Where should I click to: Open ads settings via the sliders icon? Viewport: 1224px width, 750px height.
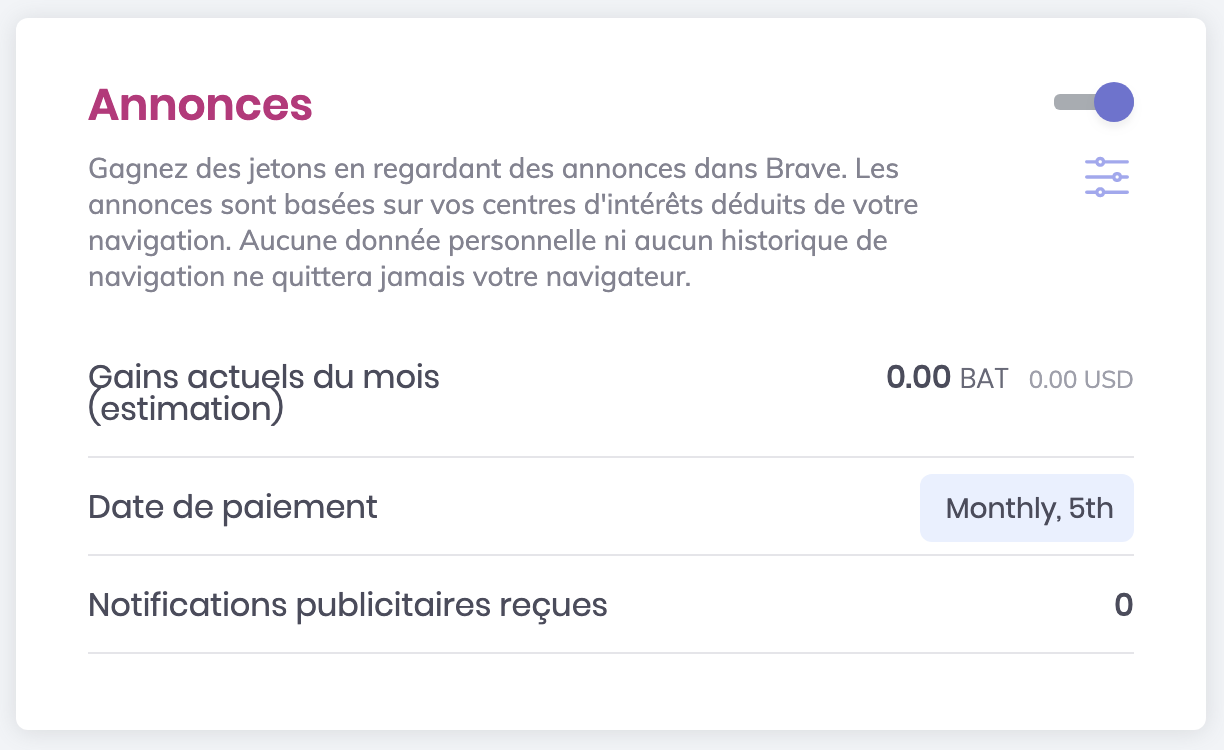click(x=1106, y=177)
